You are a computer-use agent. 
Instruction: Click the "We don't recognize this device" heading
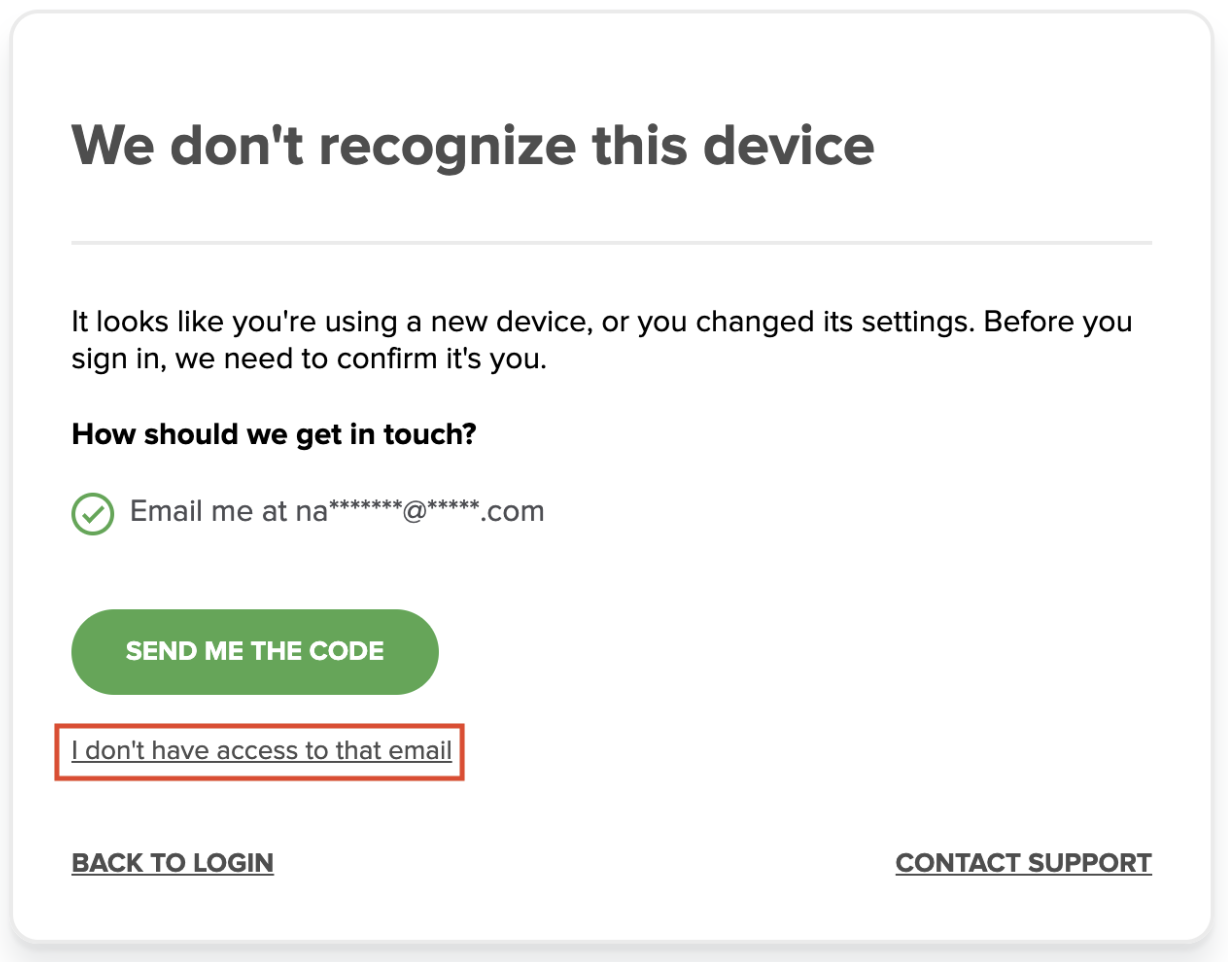tap(473, 146)
